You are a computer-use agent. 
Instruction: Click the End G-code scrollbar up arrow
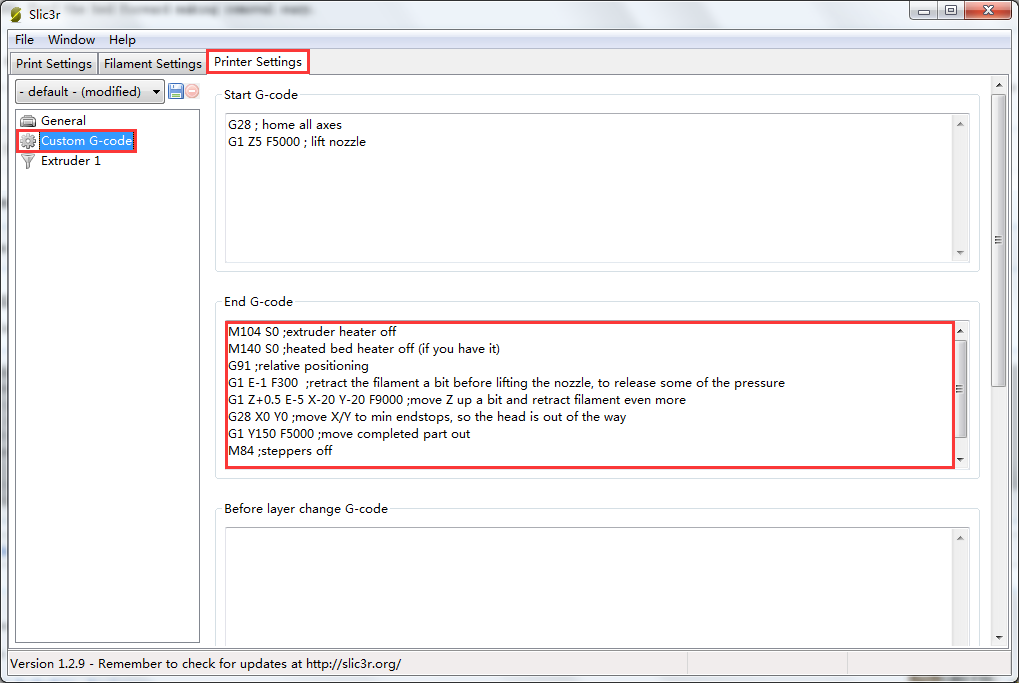pos(961,331)
